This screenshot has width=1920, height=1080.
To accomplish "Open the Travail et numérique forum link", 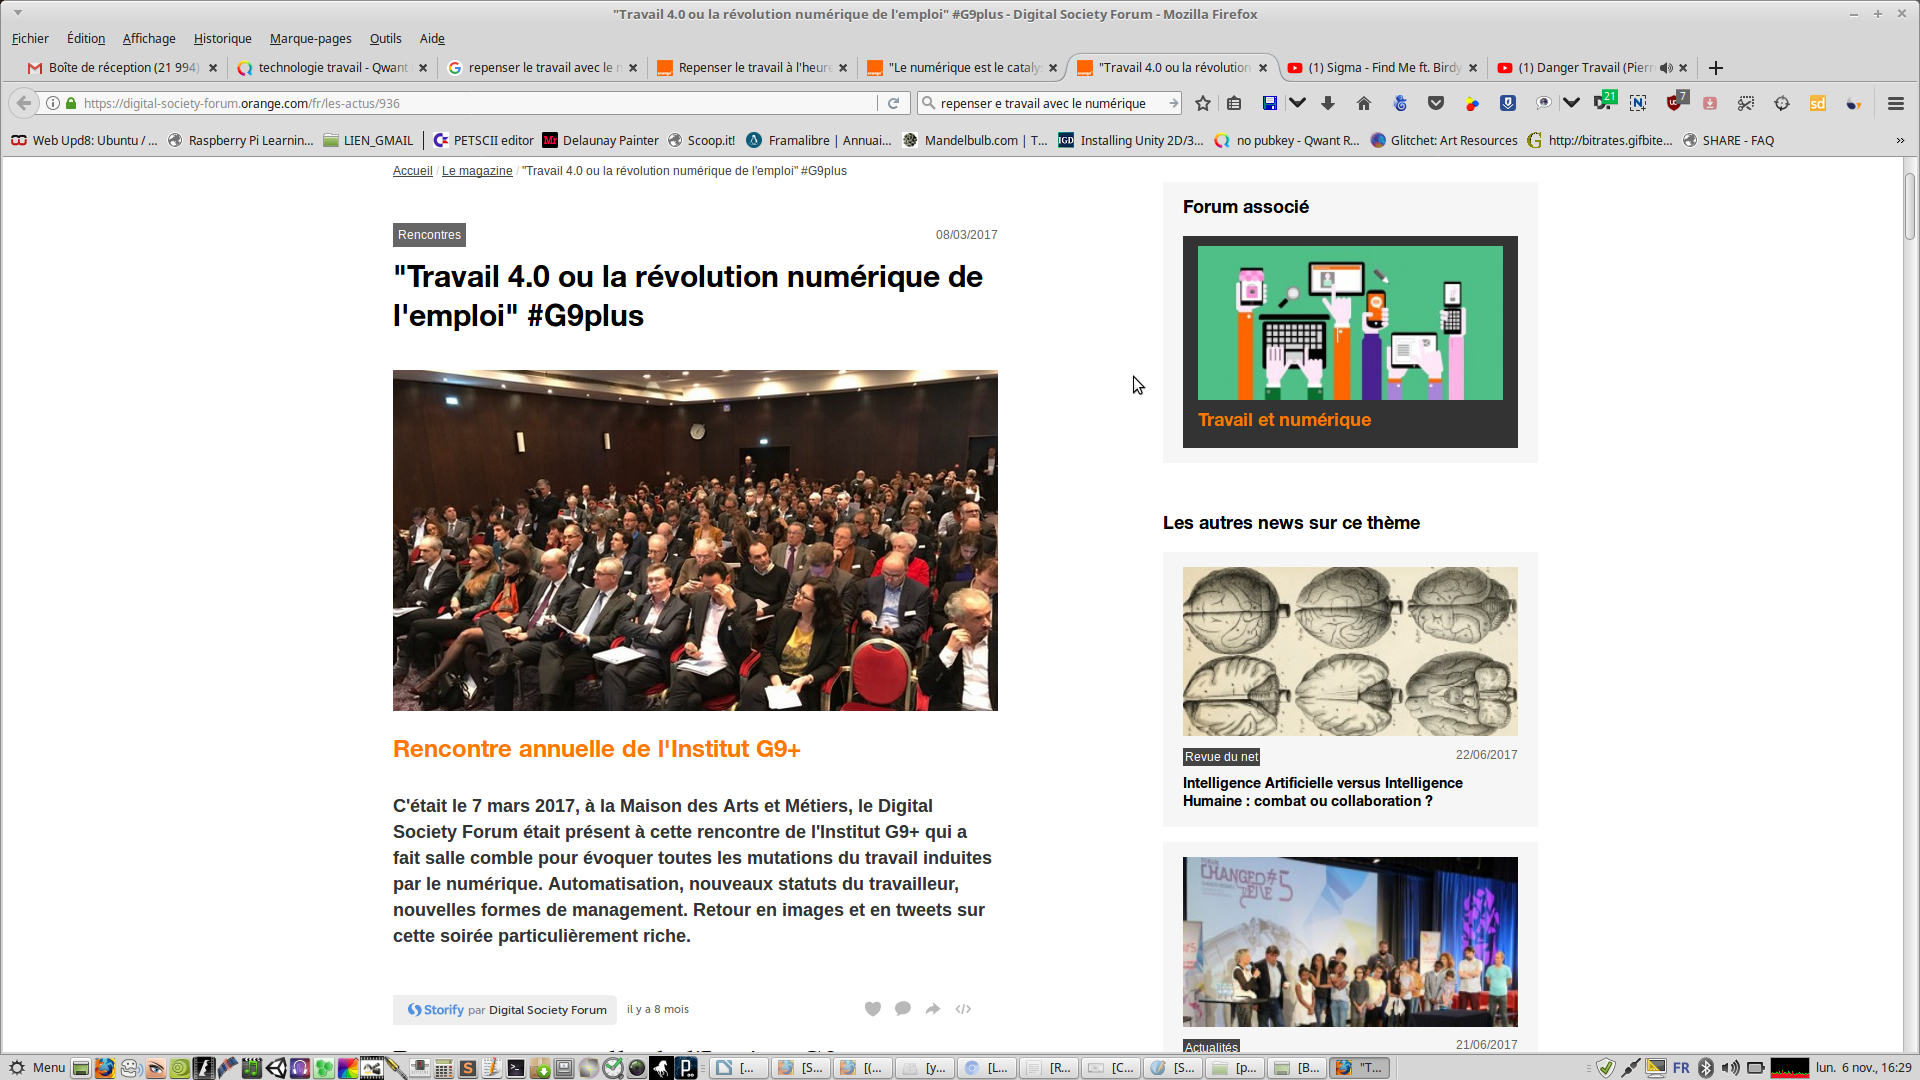I will click(x=1284, y=420).
